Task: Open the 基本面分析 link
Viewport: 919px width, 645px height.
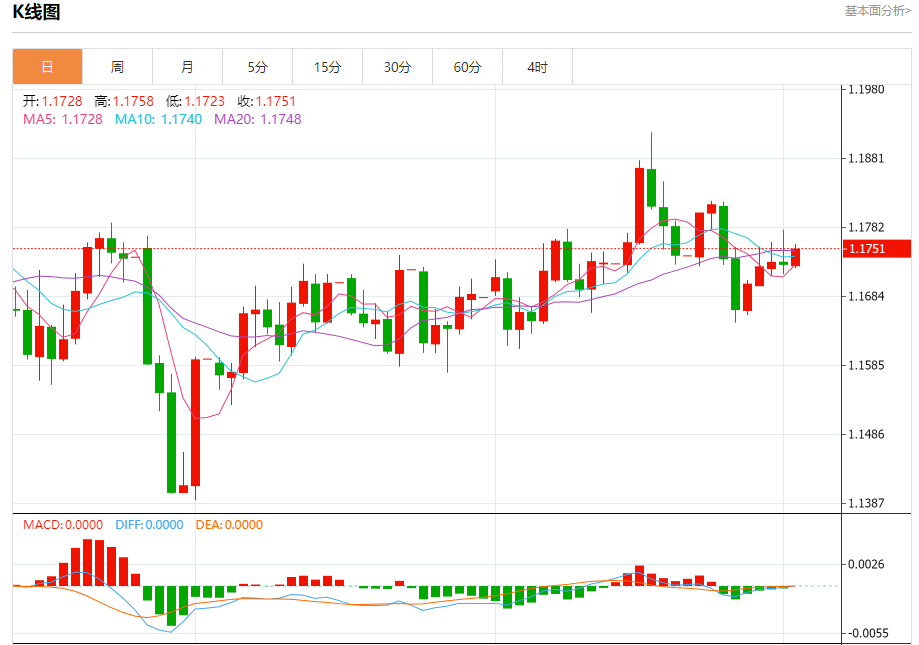Action: pyautogui.click(x=877, y=11)
